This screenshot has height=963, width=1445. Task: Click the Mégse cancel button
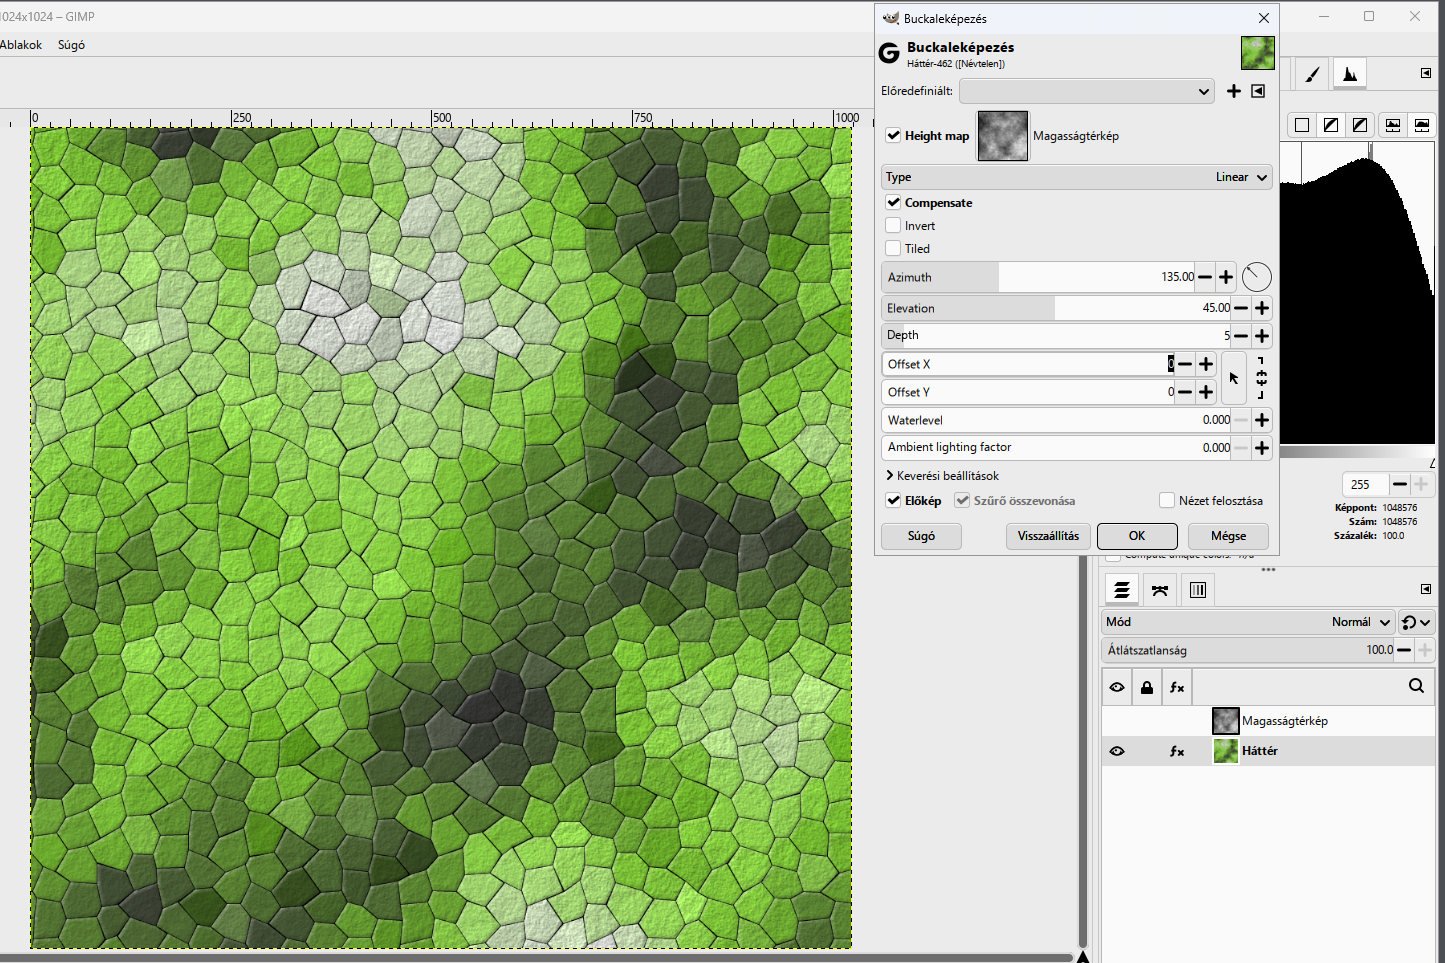click(x=1228, y=536)
